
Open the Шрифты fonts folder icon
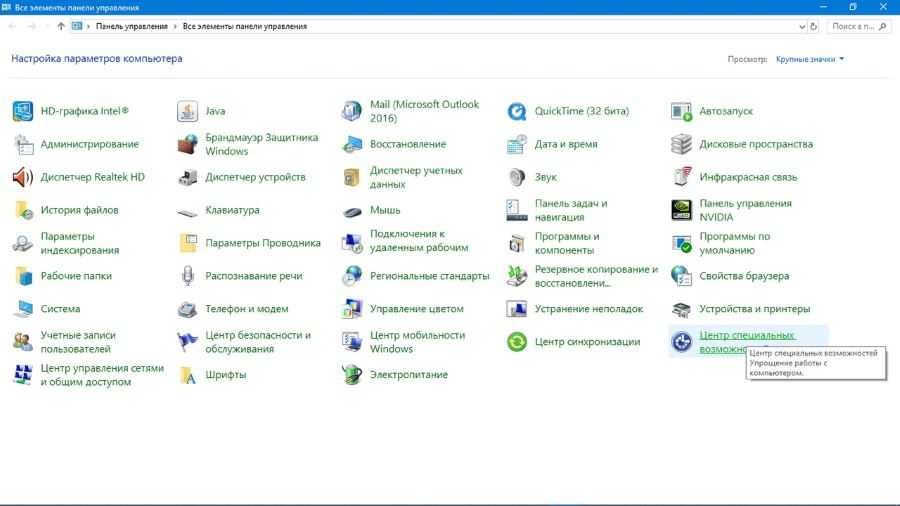(187, 375)
